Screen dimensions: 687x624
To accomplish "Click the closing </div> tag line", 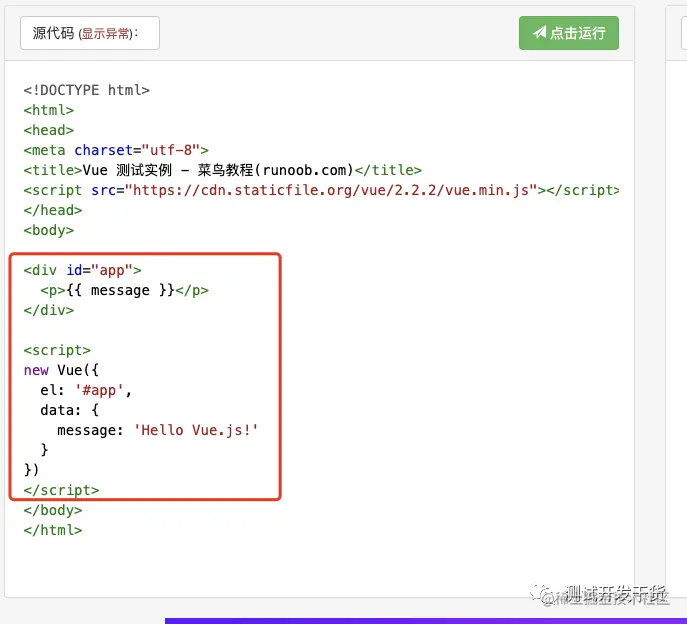I will coord(49,310).
